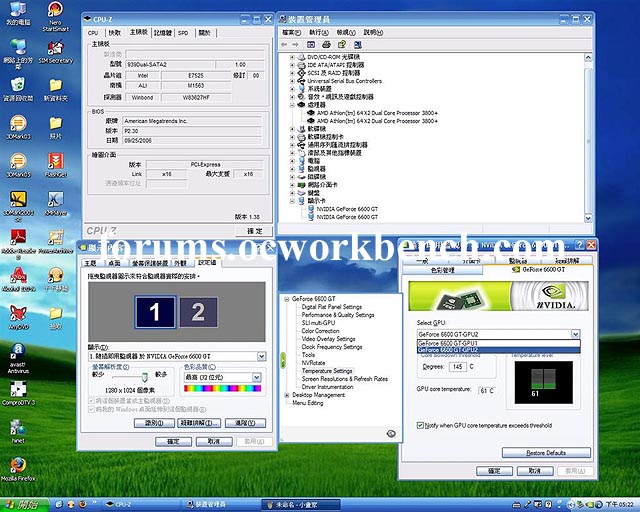Viewport: 640px width, 512px height.
Task: Click the properties view icon in Device Manager toolbar
Action: coord(311,45)
